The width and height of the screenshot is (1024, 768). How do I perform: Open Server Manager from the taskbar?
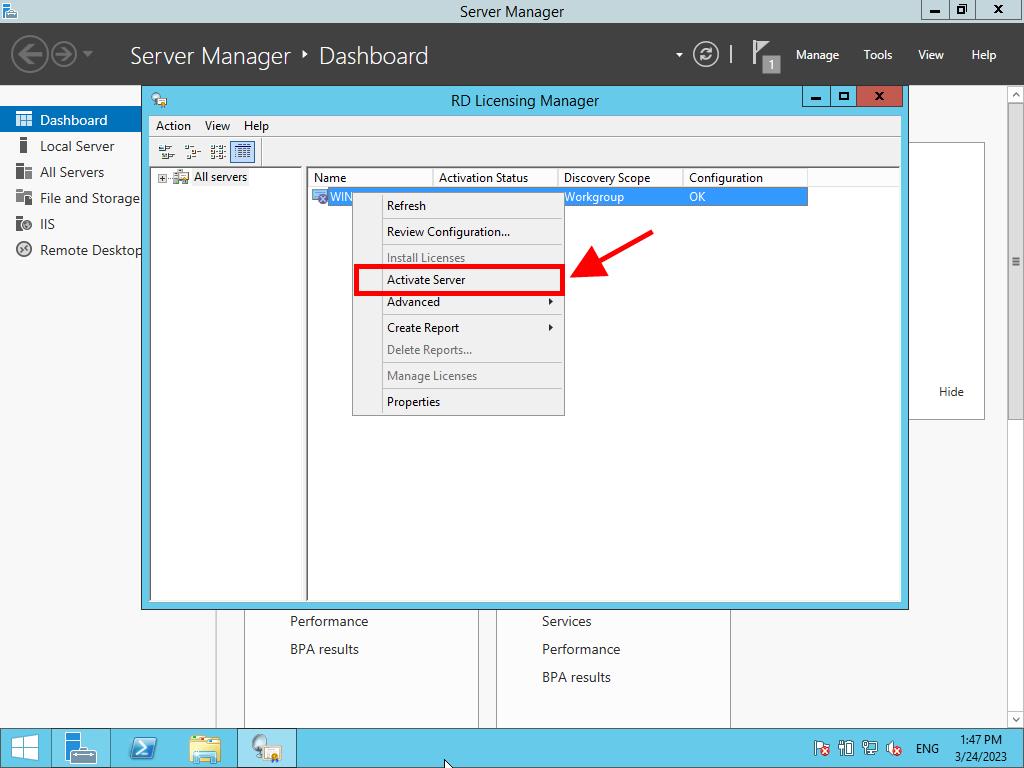click(81, 748)
